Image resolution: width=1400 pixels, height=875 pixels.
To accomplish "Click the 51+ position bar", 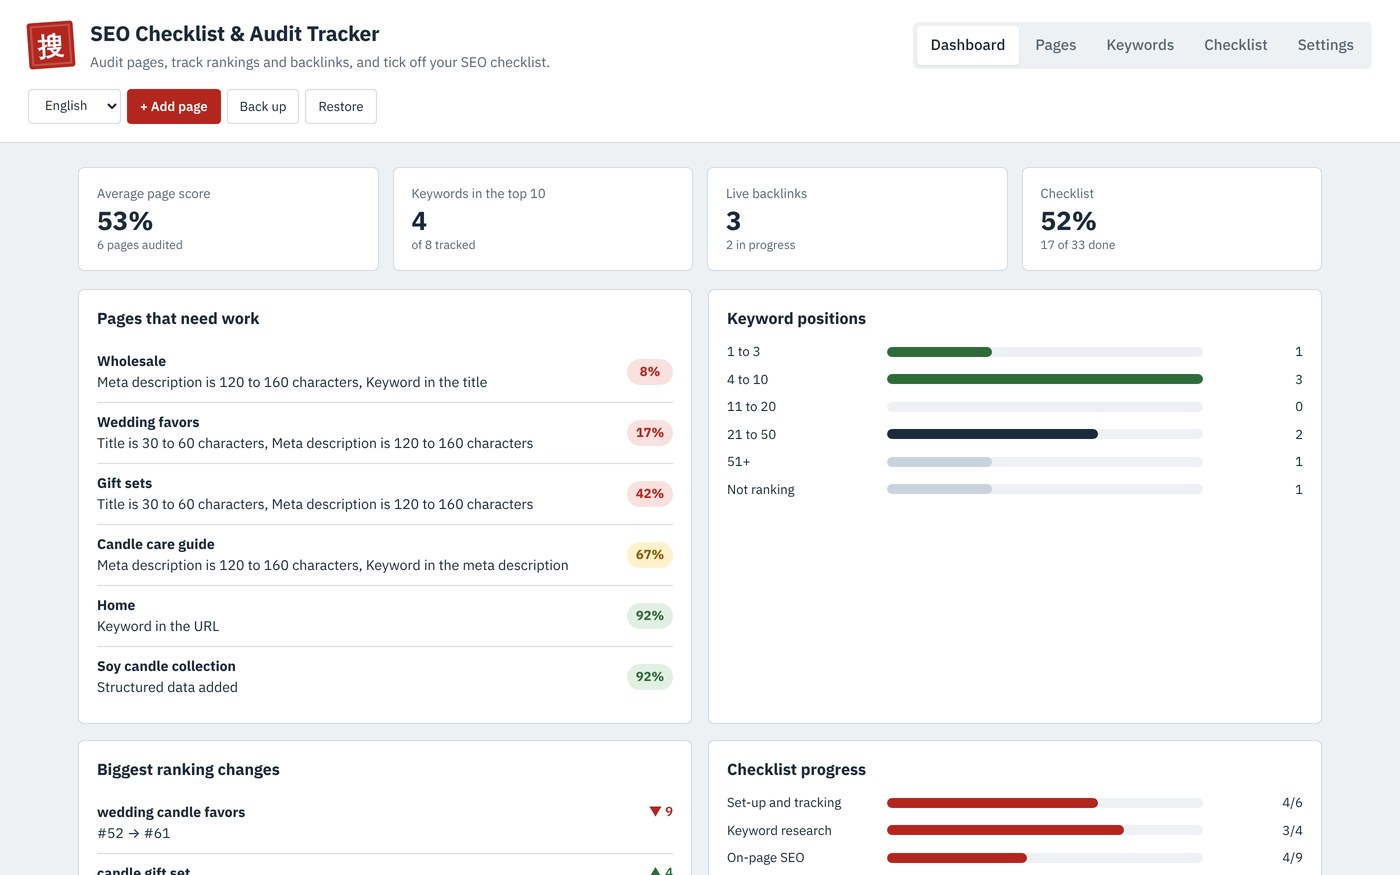I will (1045, 462).
